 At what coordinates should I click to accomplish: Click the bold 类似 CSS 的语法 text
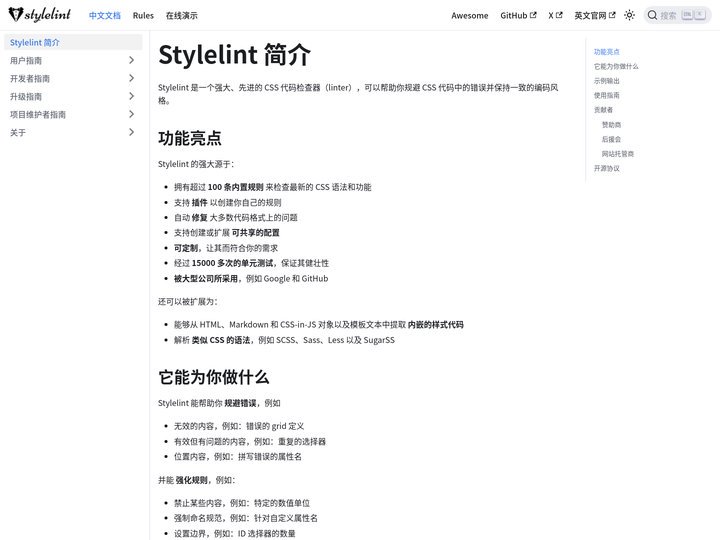point(220,340)
